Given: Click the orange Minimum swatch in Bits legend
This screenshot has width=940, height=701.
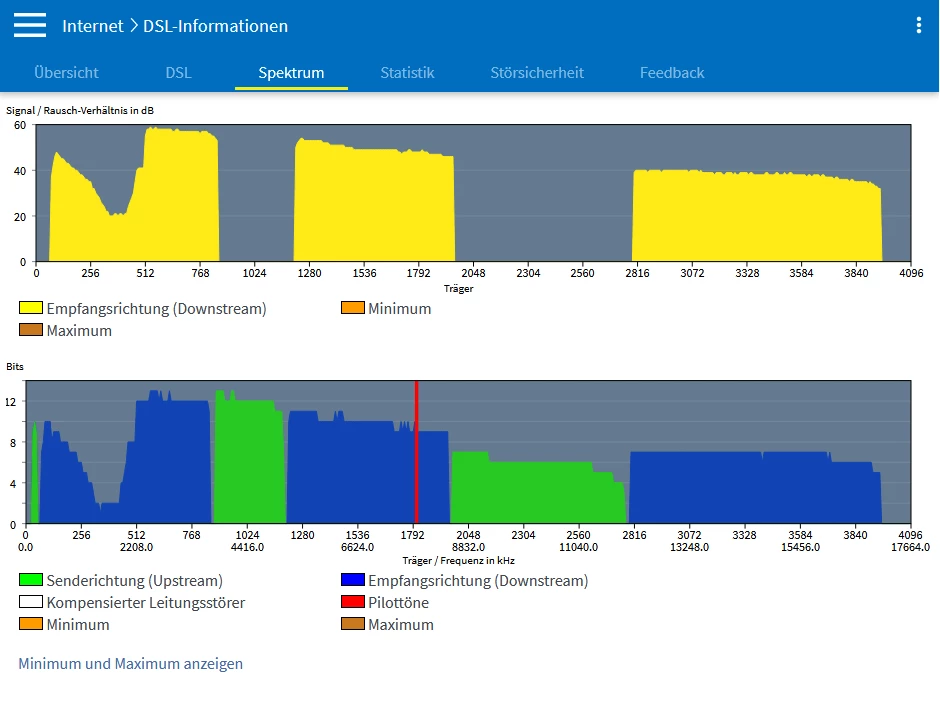Looking at the screenshot, I should [31, 624].
